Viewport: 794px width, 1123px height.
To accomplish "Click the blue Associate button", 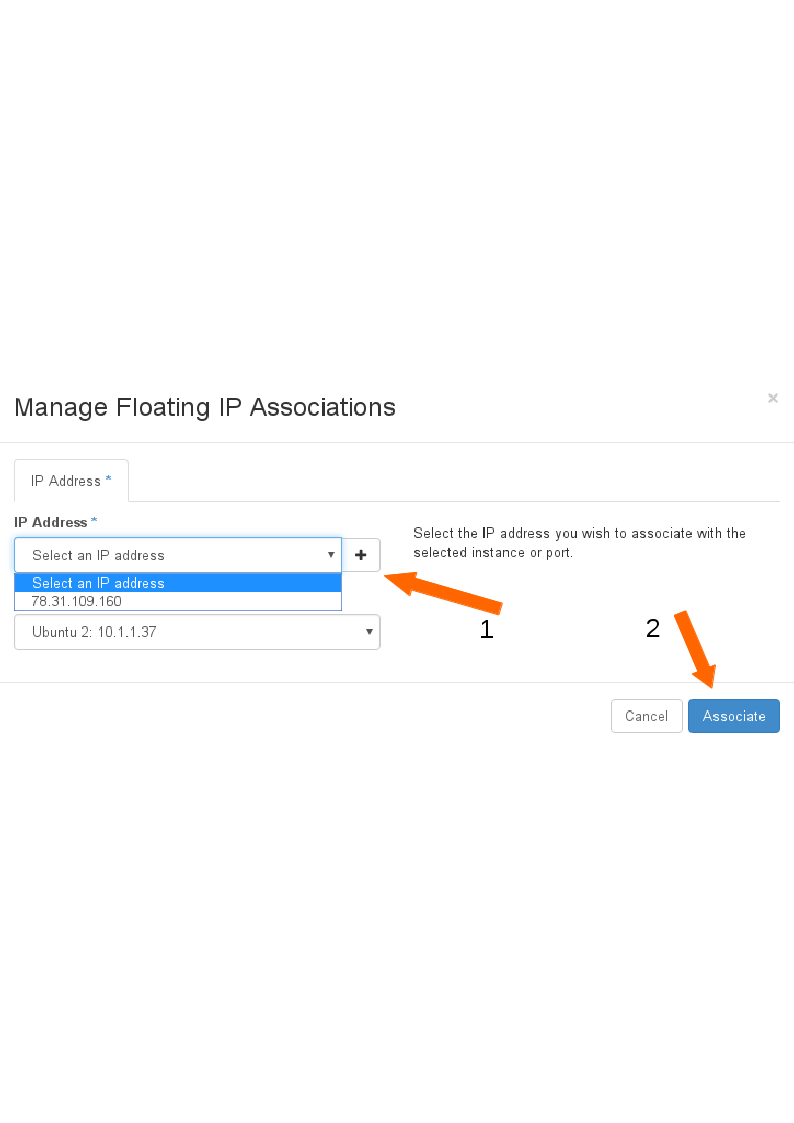I will 734,716.
